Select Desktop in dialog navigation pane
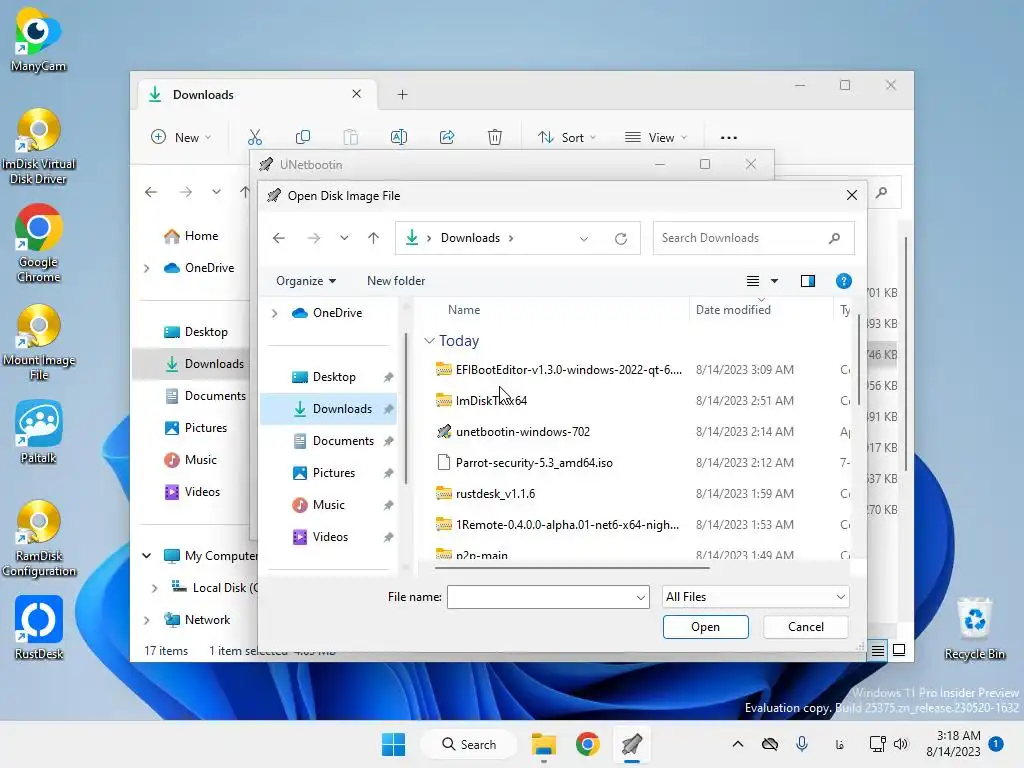 (333, 377)
